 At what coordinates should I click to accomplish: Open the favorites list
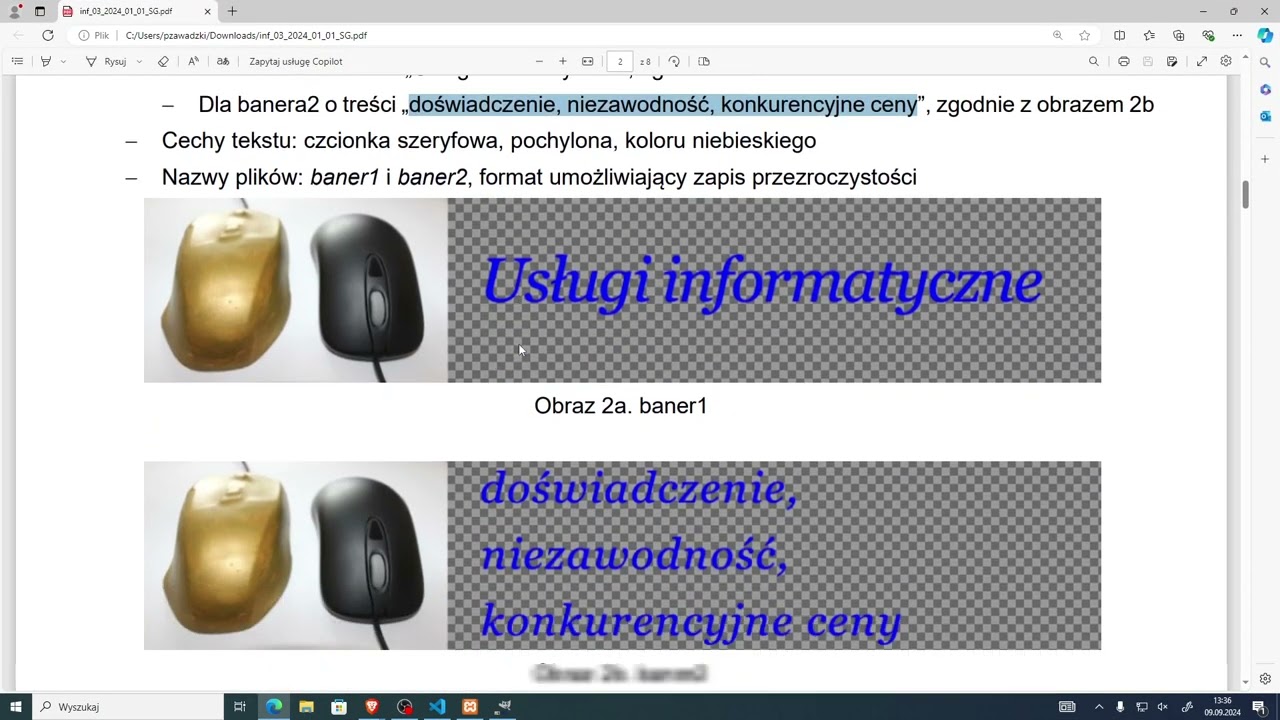(x=1149, y=35)
